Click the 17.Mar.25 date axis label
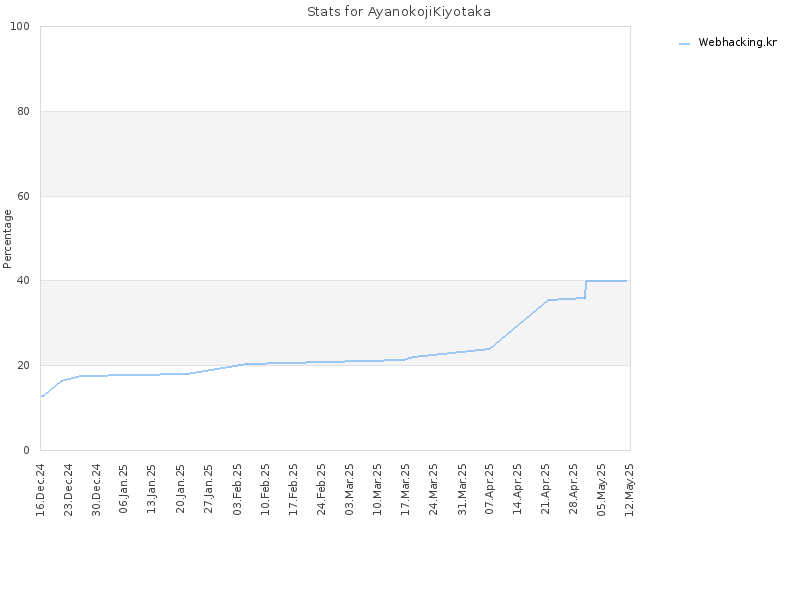The height and width of the screenshot is (600, 800). (406, 490)
